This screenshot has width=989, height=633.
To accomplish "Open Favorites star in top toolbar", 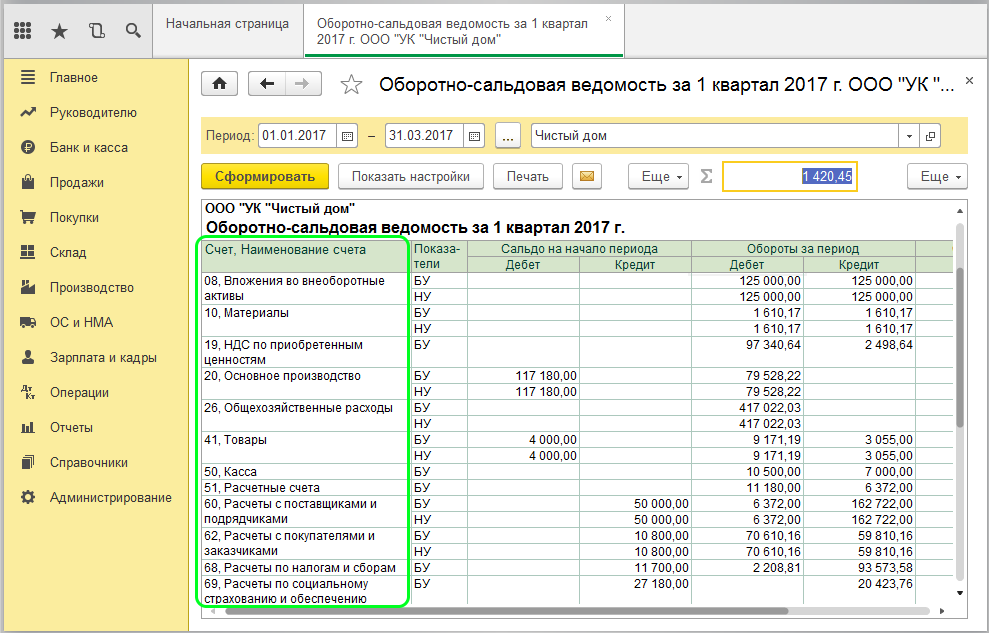I will [x=60, y=30].
